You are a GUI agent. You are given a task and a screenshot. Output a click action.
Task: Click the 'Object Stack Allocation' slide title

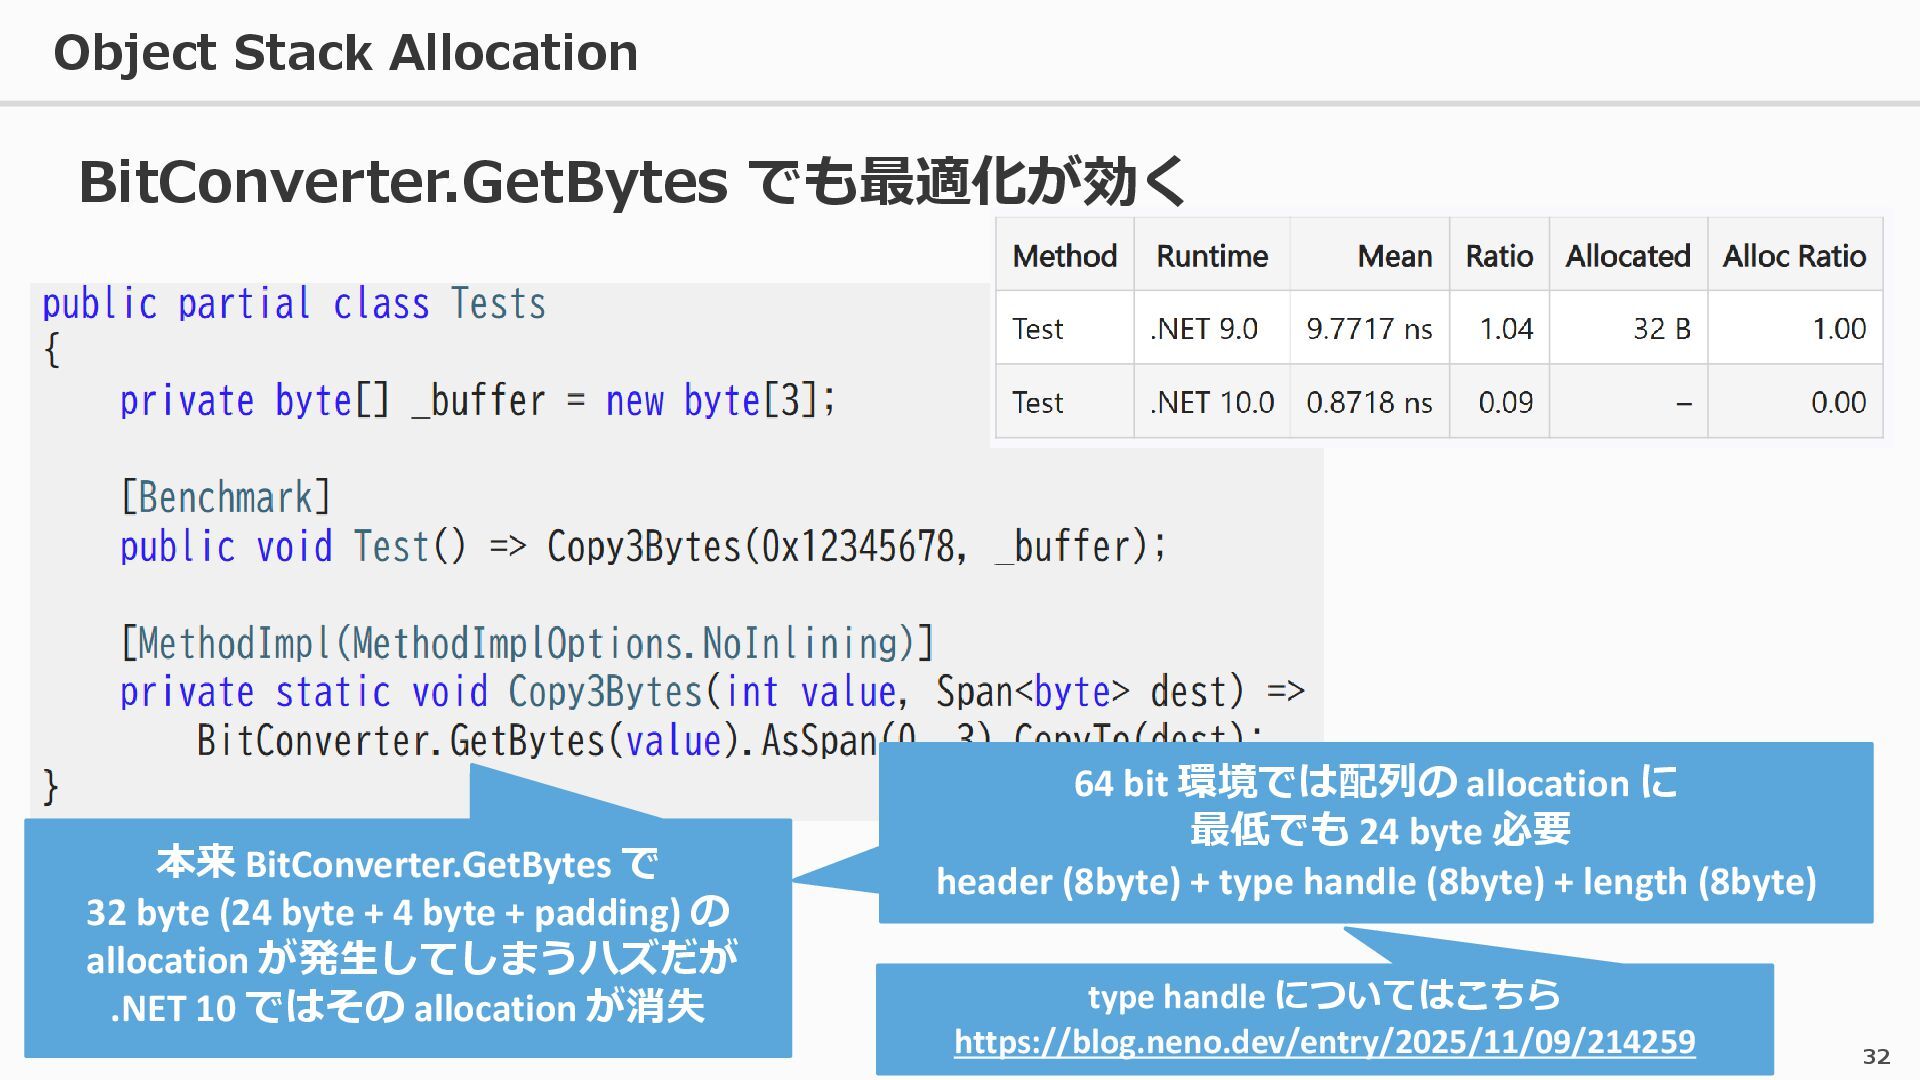coord(345,52)
